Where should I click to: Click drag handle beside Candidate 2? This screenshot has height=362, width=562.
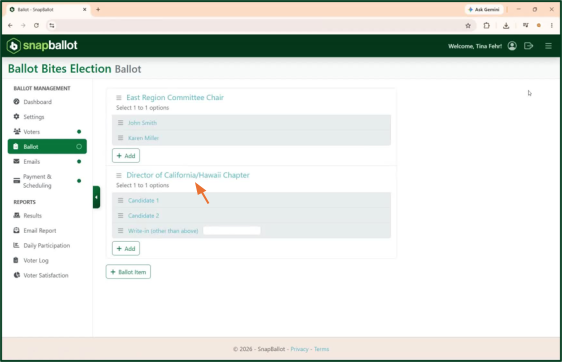point(120,215)
